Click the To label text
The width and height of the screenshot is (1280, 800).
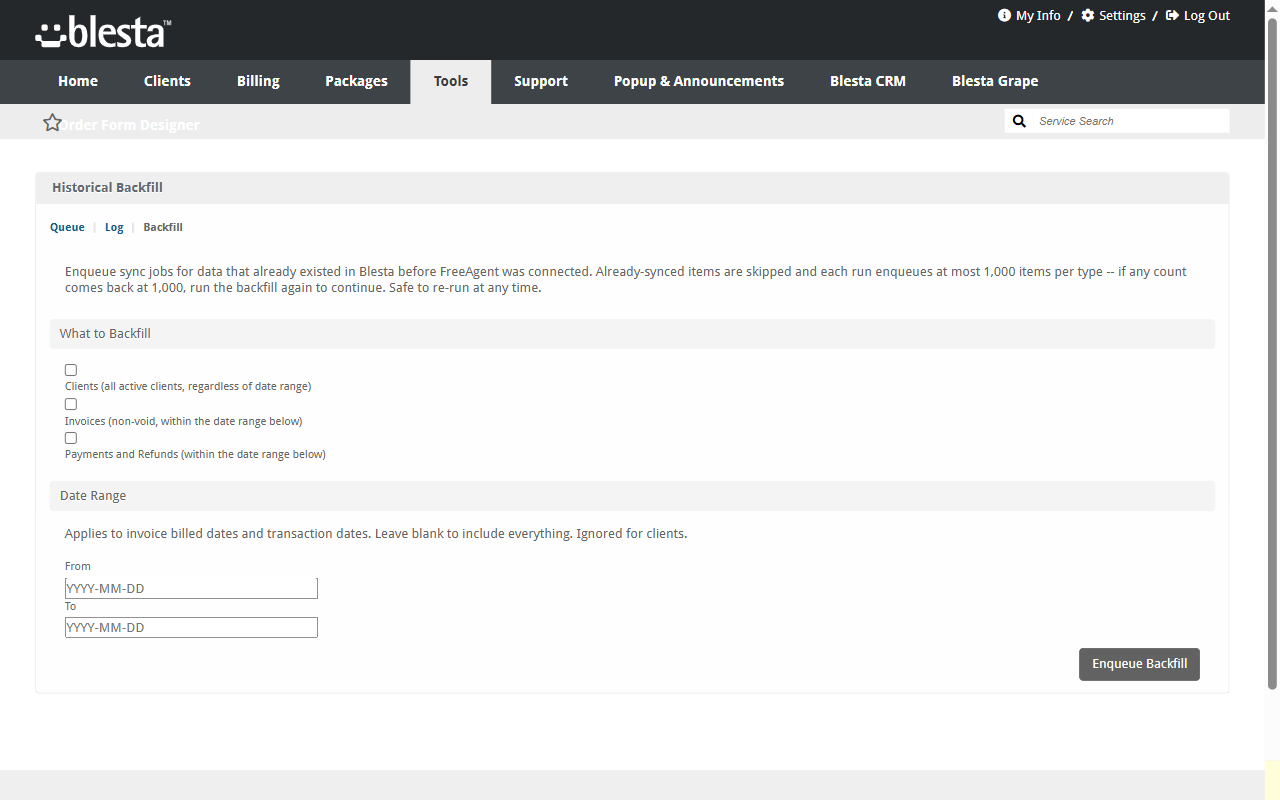coord(71,606)
